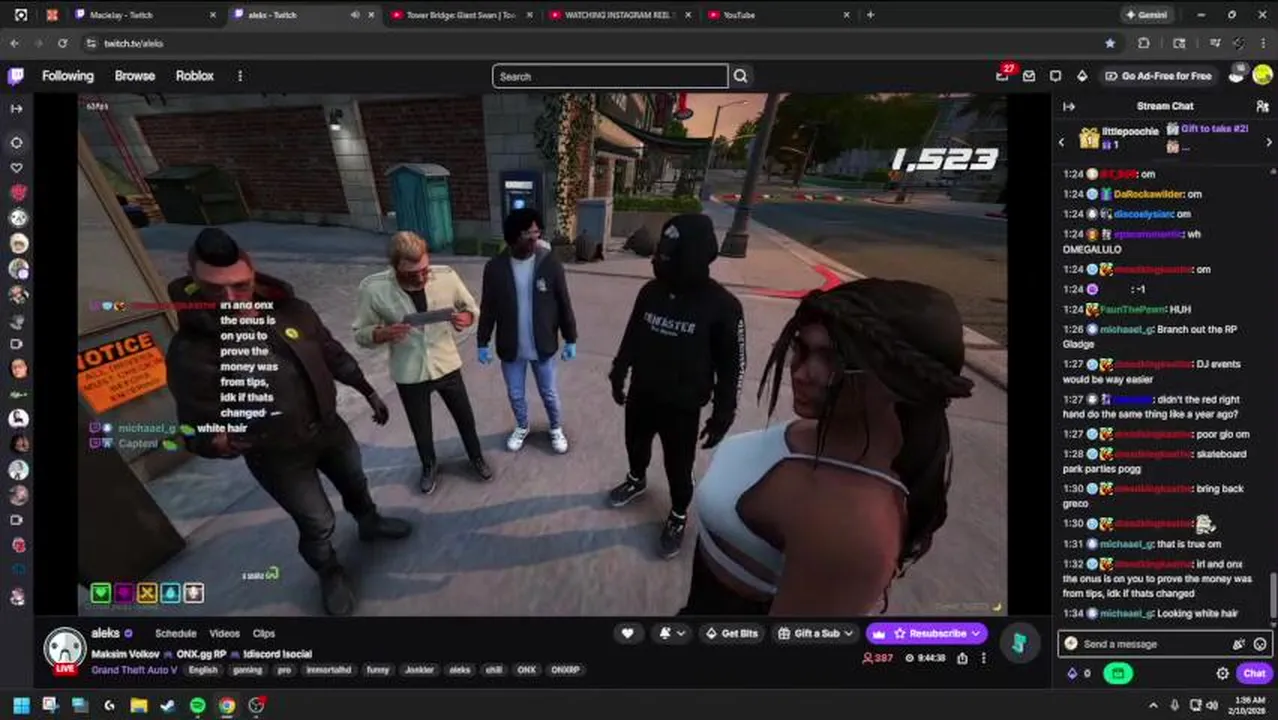
Task: Click the green channel points claim button
Action: [x=1118, y=674]
